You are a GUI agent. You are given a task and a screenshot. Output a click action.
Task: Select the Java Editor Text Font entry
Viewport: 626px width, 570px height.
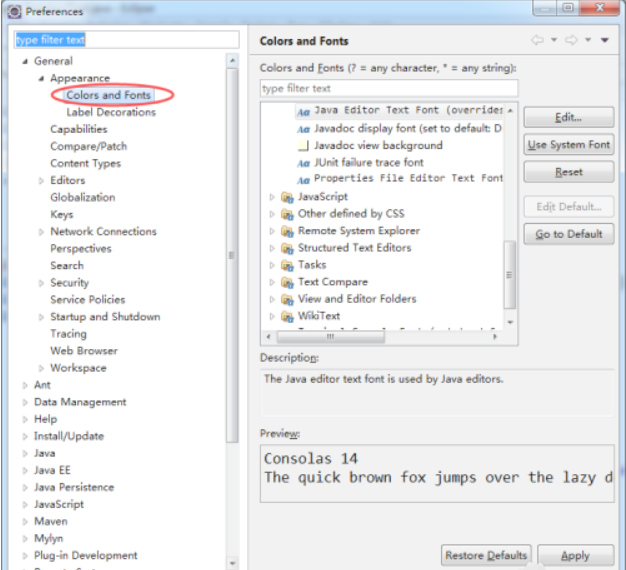click(405, 111)
